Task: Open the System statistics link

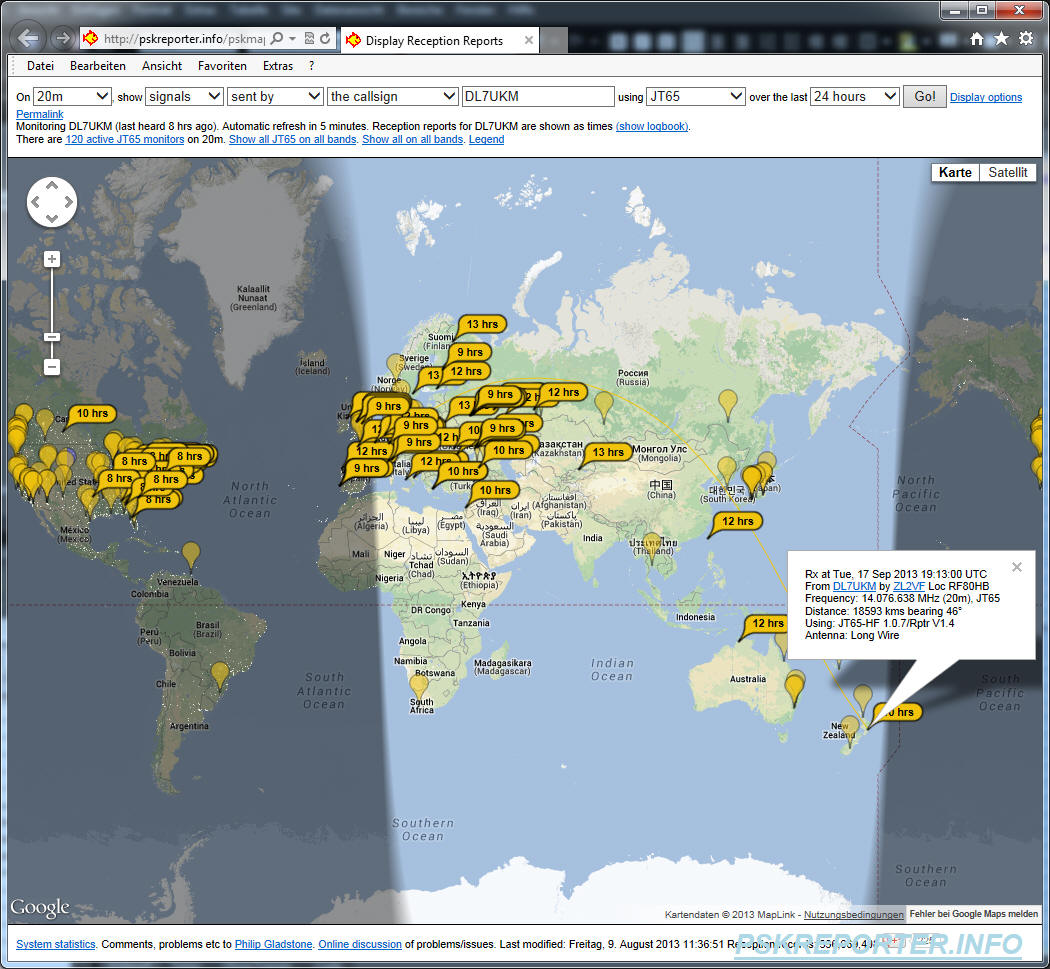Action: tap(56, 944)
